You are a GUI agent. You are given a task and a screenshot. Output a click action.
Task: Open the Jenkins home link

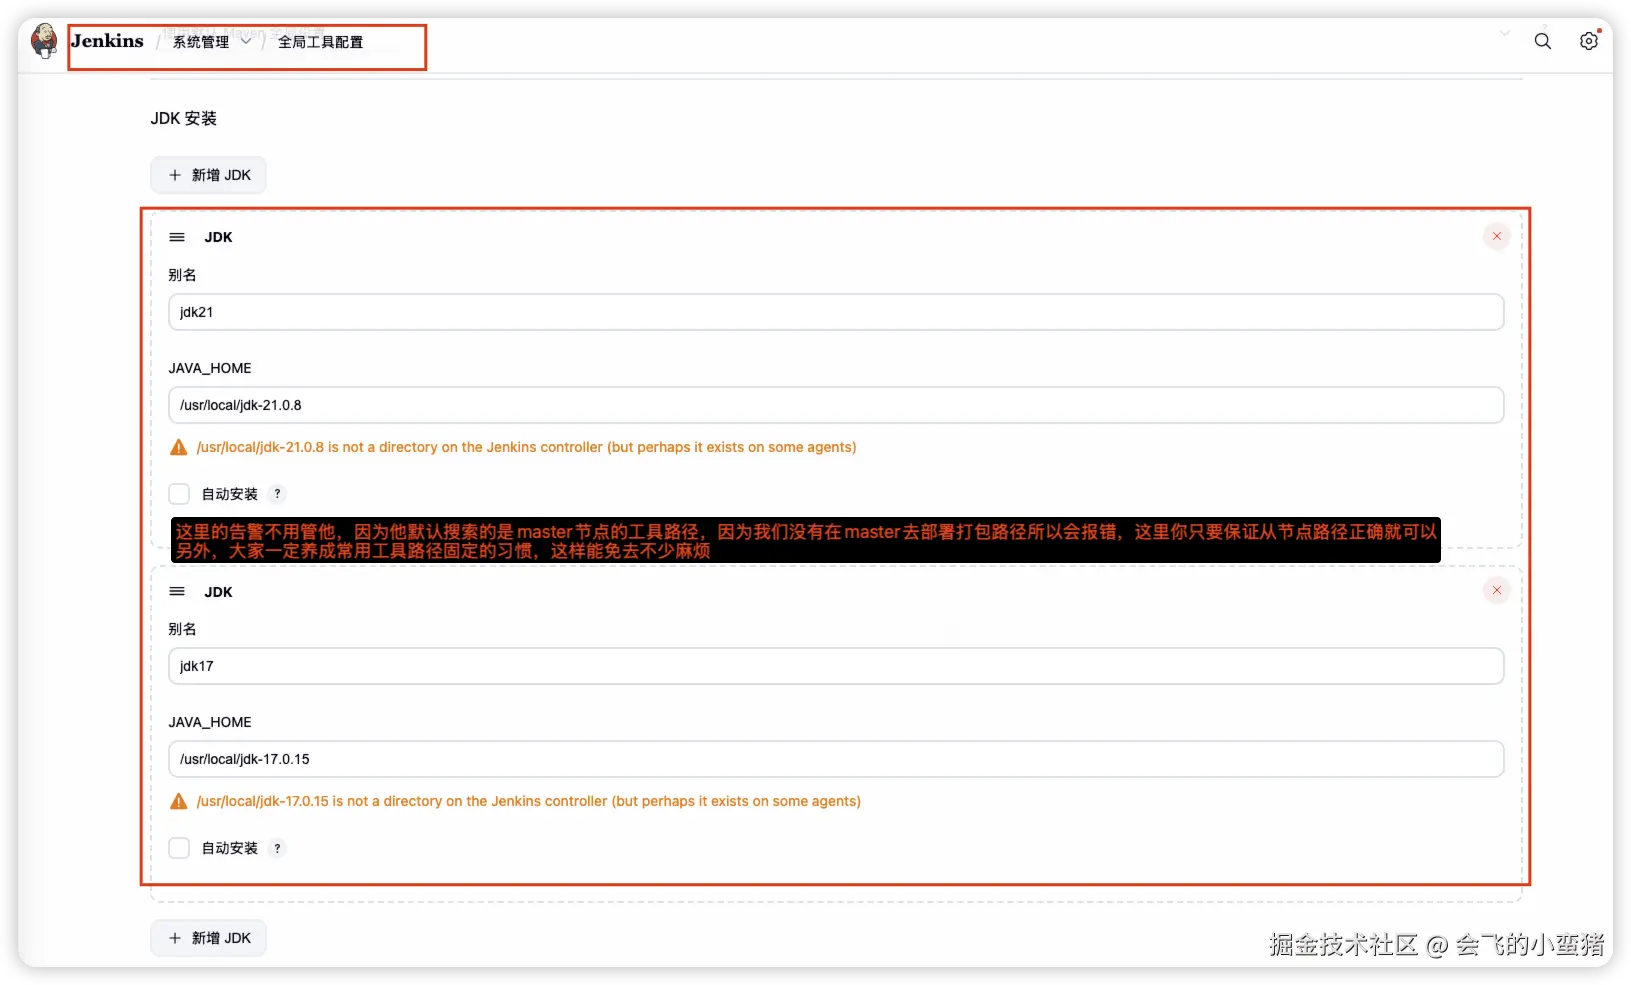tap(107, 41)
